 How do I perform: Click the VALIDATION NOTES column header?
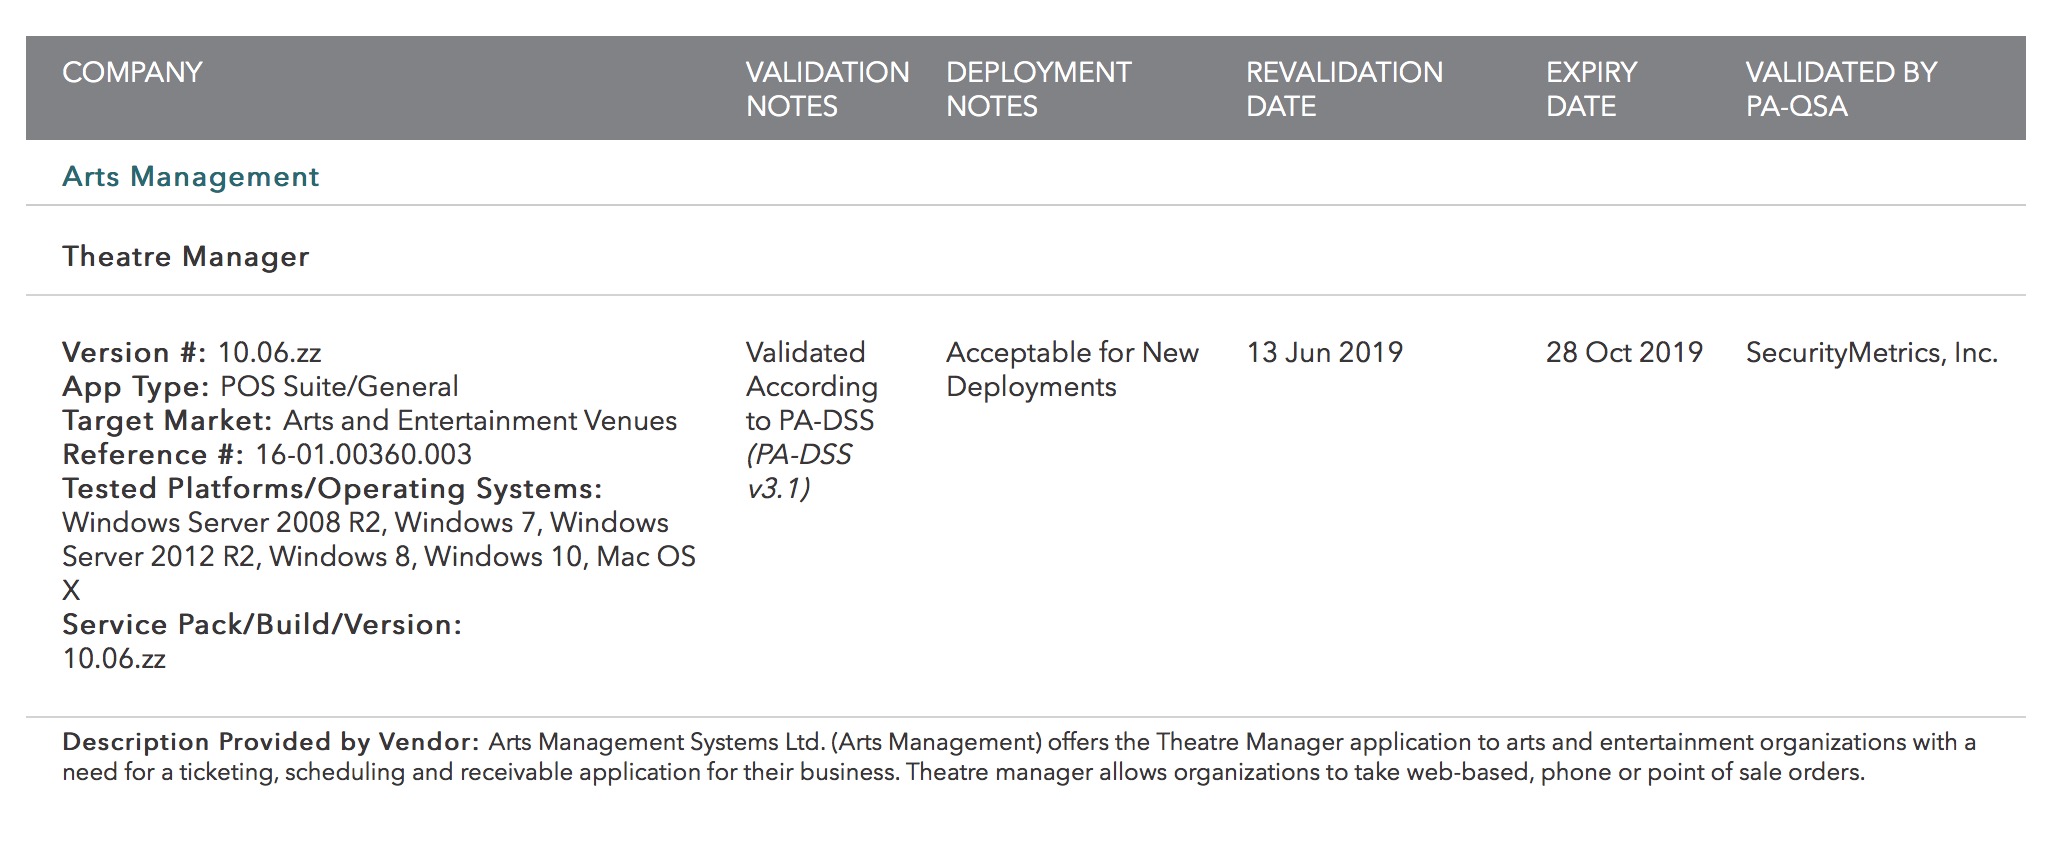point(827,89)
